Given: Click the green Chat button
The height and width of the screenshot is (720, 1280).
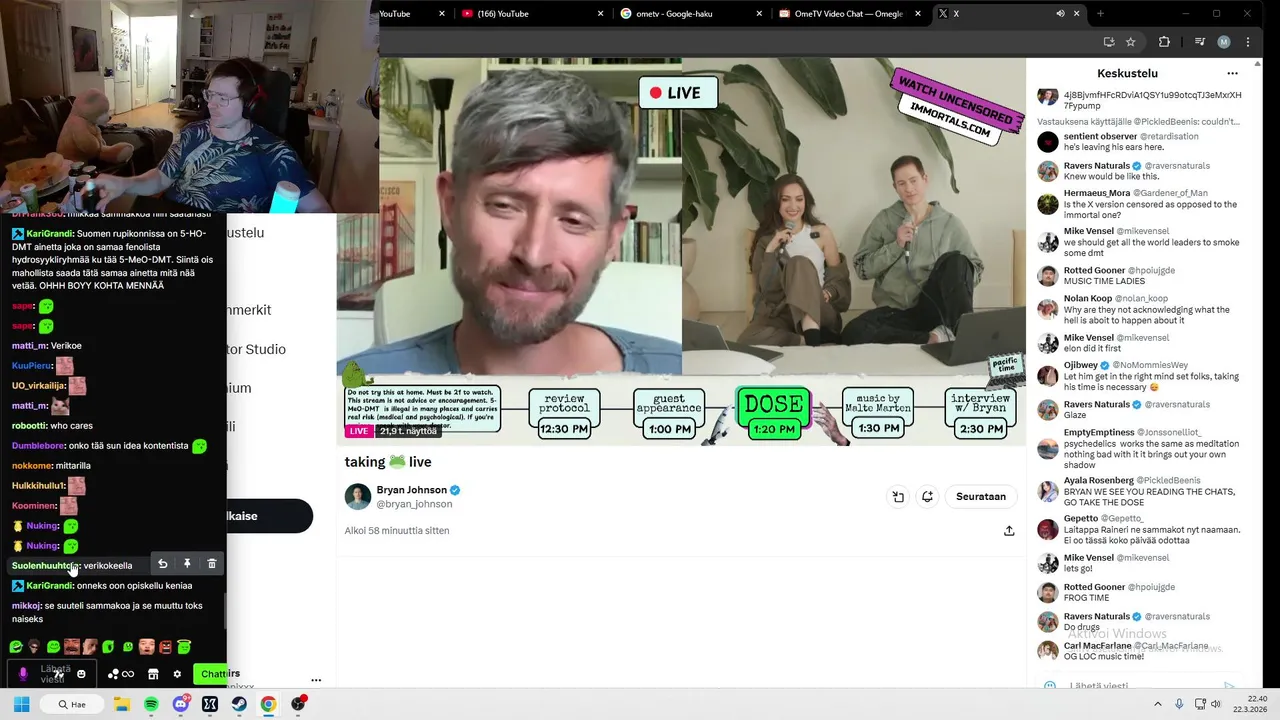Looking at the screenshot, I should (210, 674).
